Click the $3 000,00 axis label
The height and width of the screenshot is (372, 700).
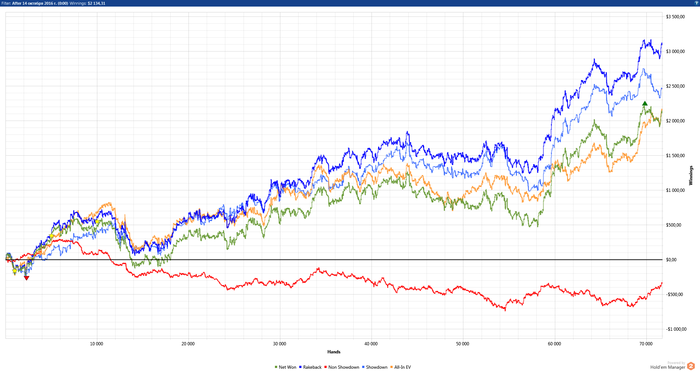coord(675,51)
